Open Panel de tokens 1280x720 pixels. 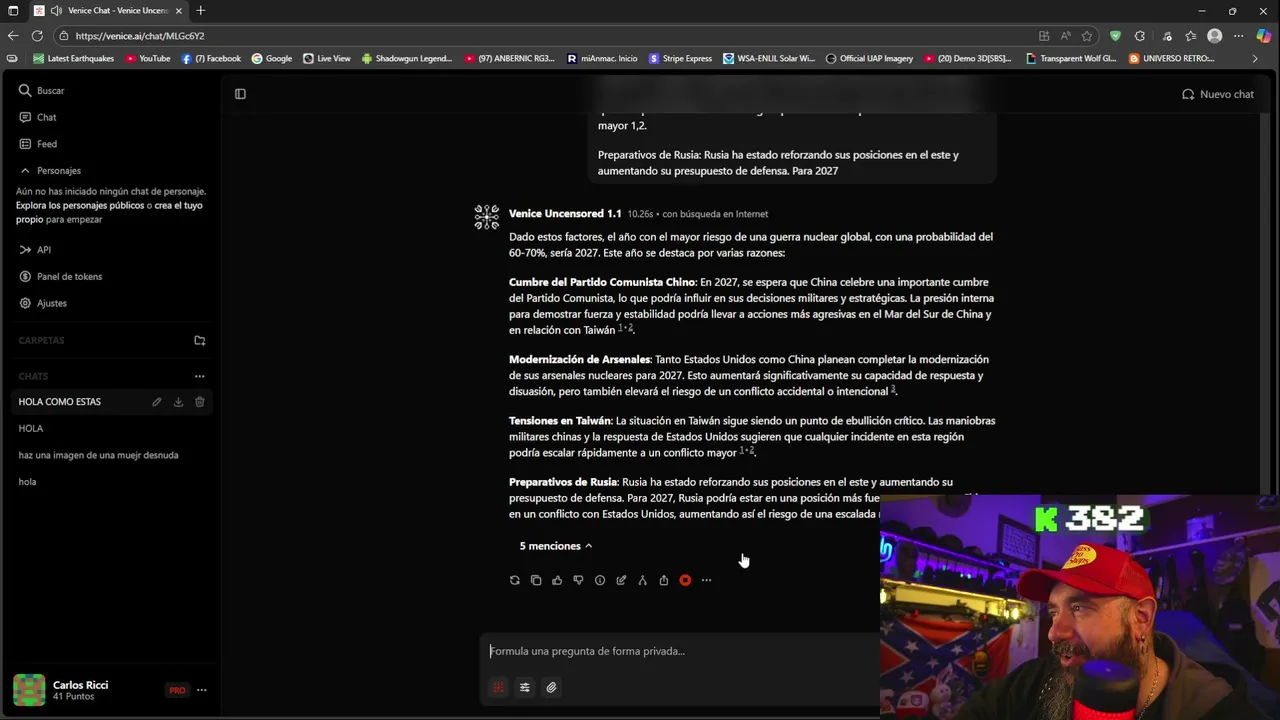click(60, 276)
